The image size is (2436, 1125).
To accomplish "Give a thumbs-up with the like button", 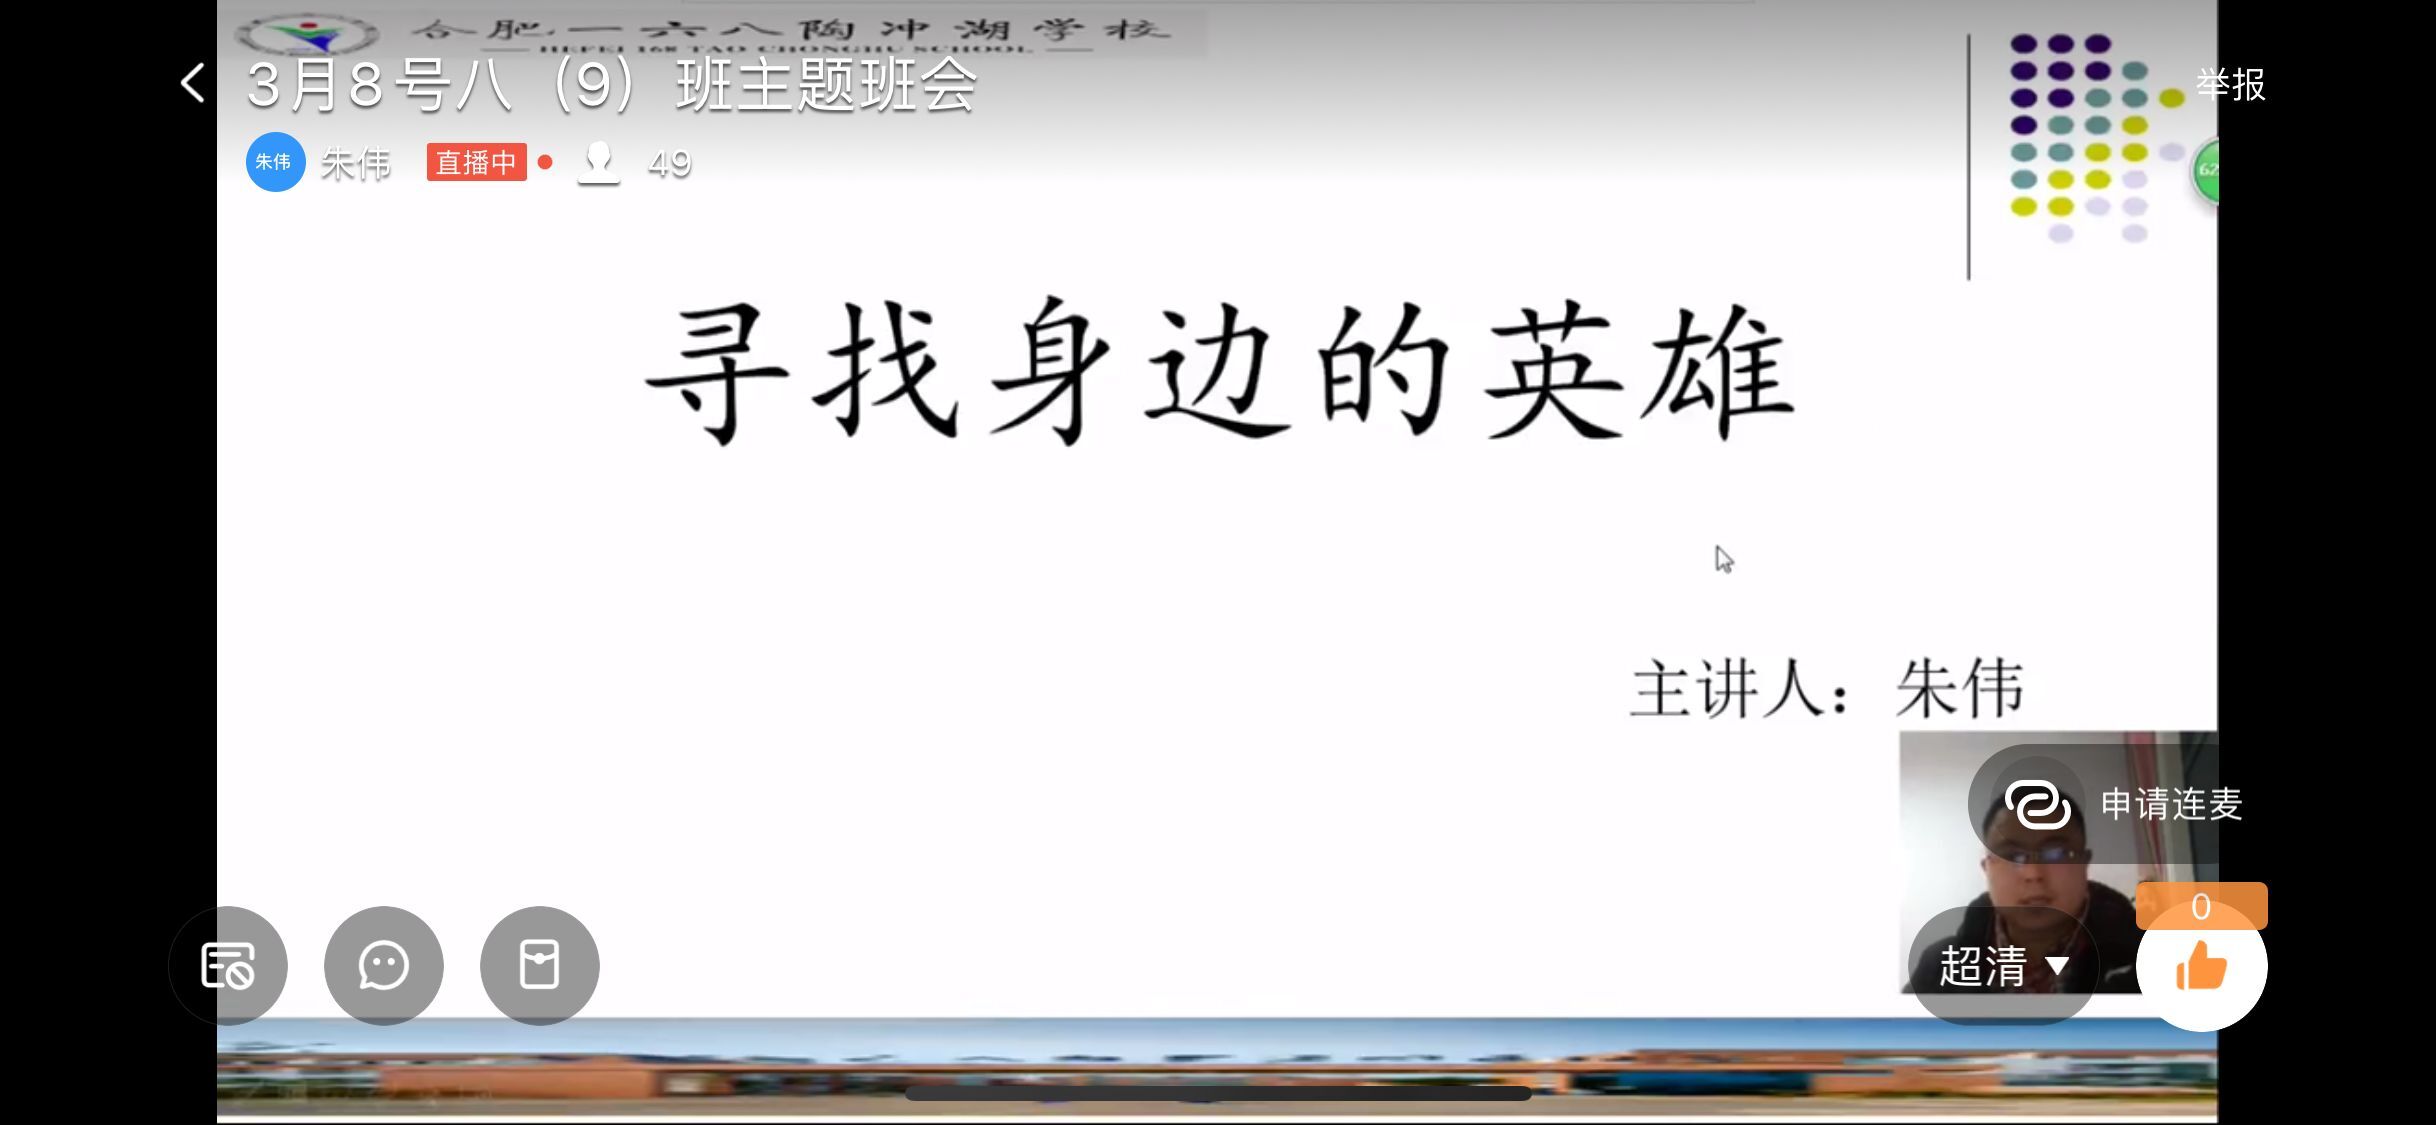I will click(x=2201, y=965).
